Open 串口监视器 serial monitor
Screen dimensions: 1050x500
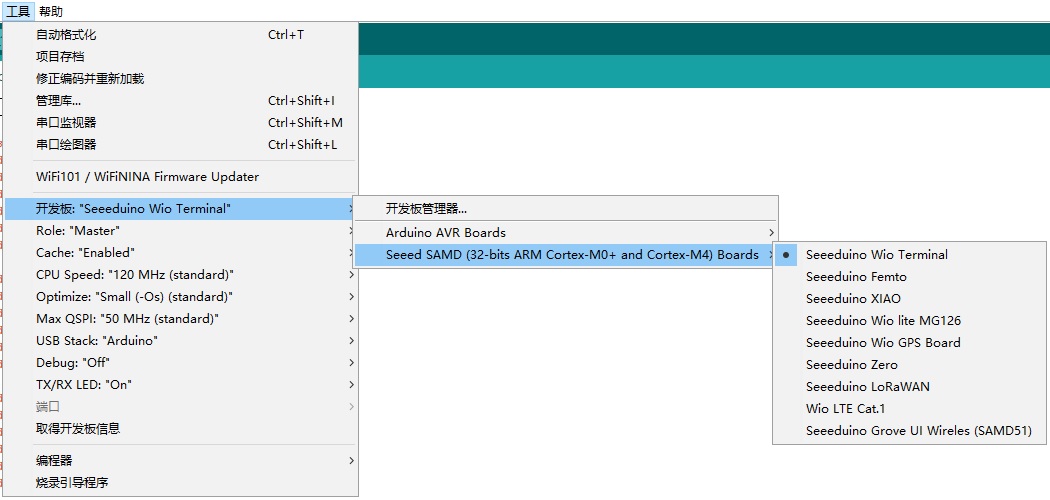pyautogui.click(x=181, y=122)
